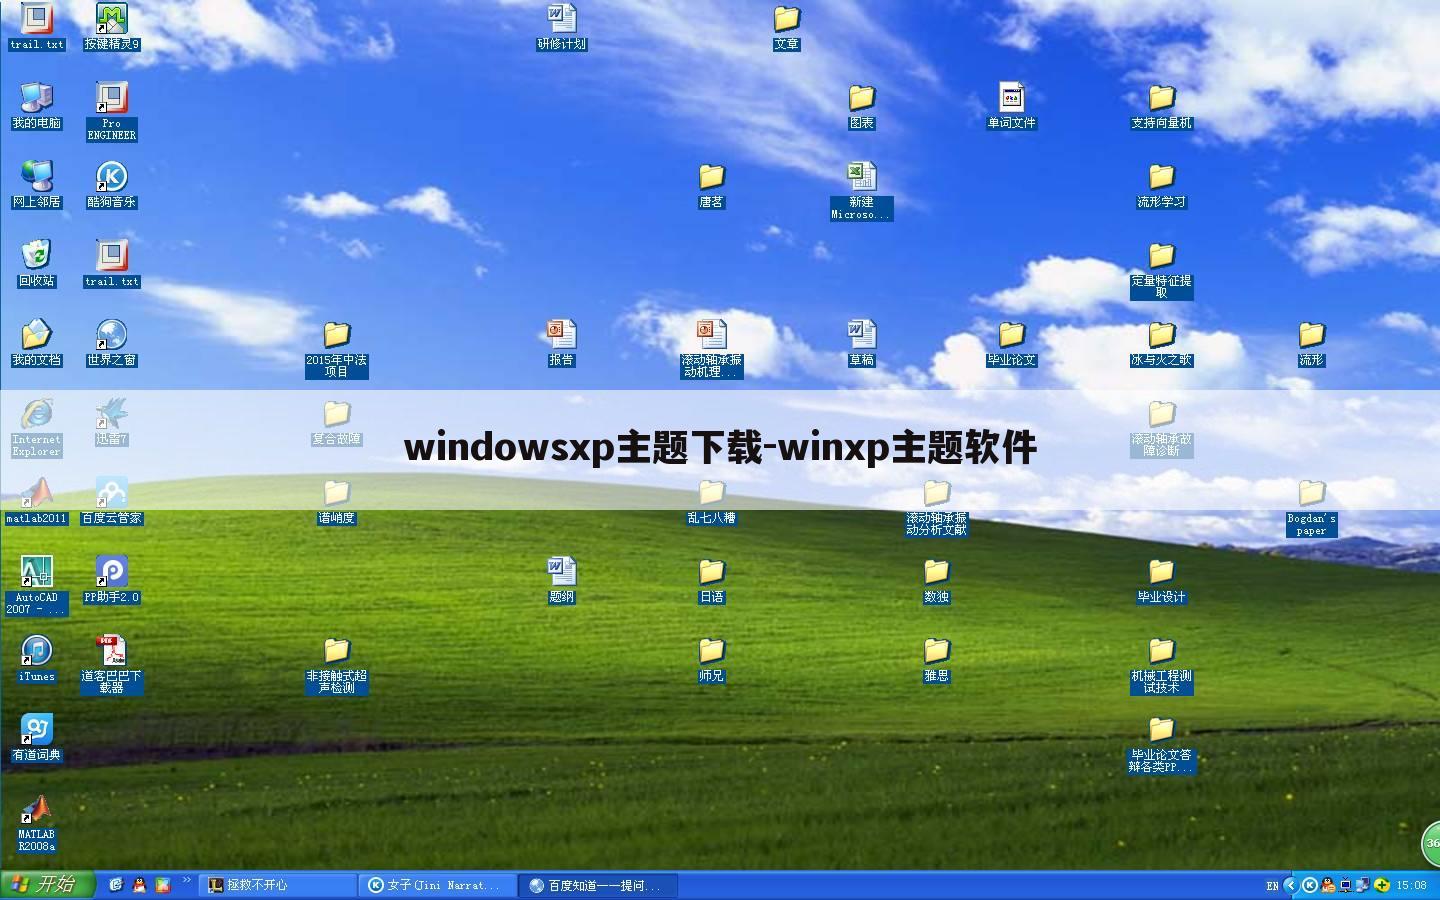
Task: Launch browser from quick launch bar
Action: 116,885
